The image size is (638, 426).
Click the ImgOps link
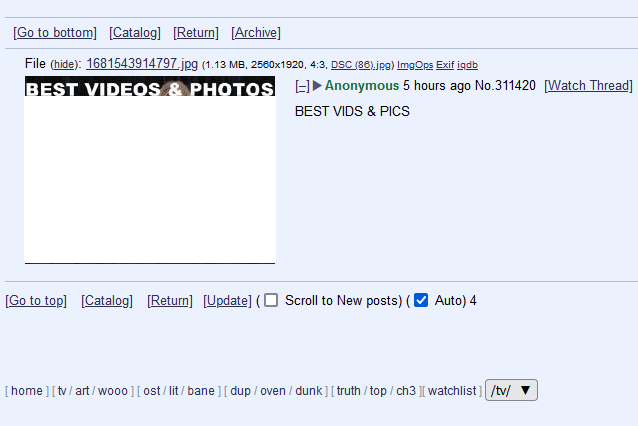point(415,65)
